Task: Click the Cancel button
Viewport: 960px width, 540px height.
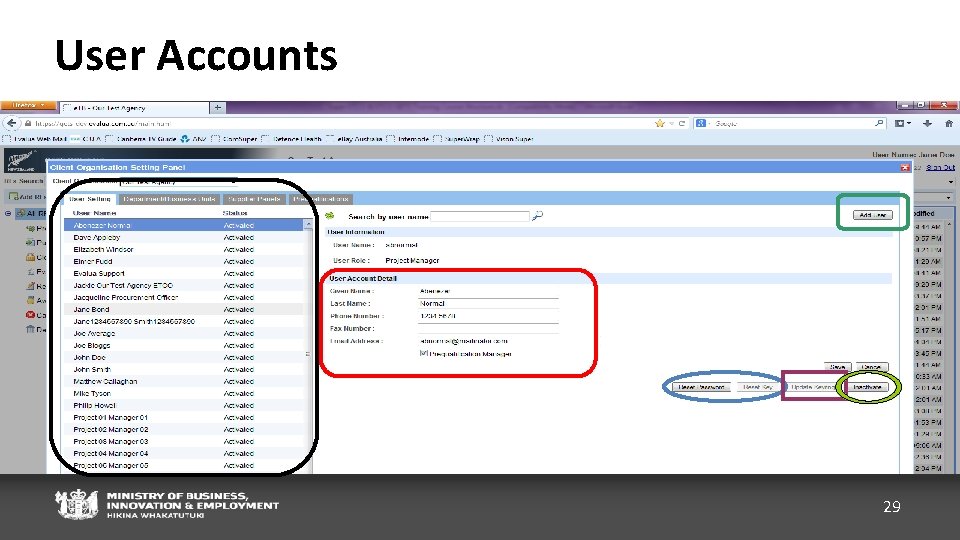Action: coord(871,367)
